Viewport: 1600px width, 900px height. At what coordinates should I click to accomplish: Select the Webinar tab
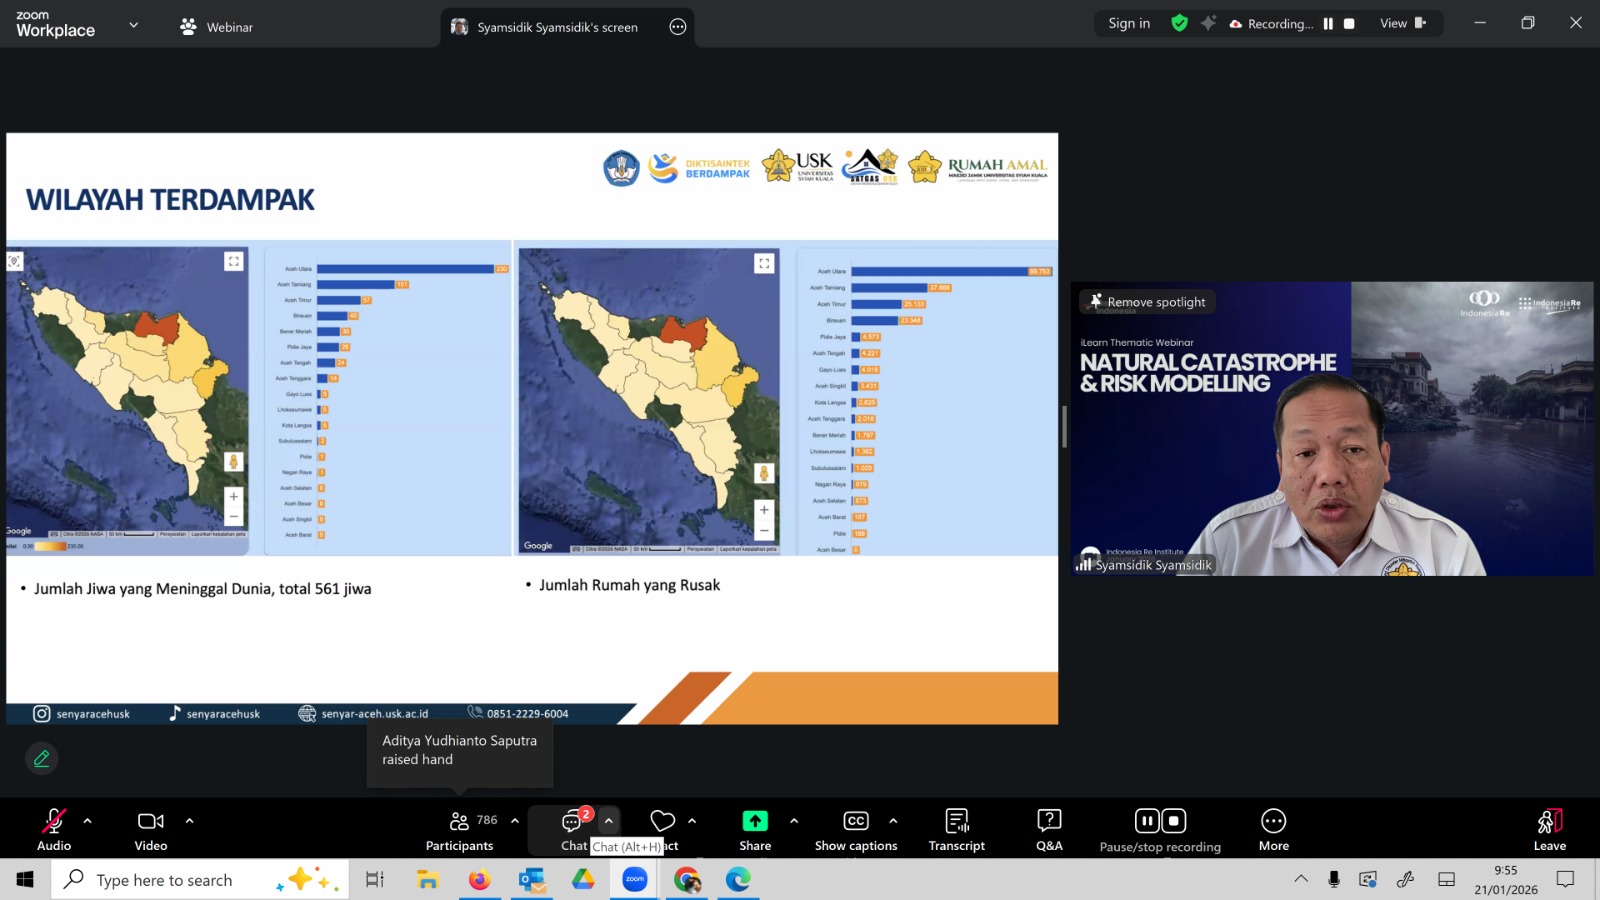217,27
